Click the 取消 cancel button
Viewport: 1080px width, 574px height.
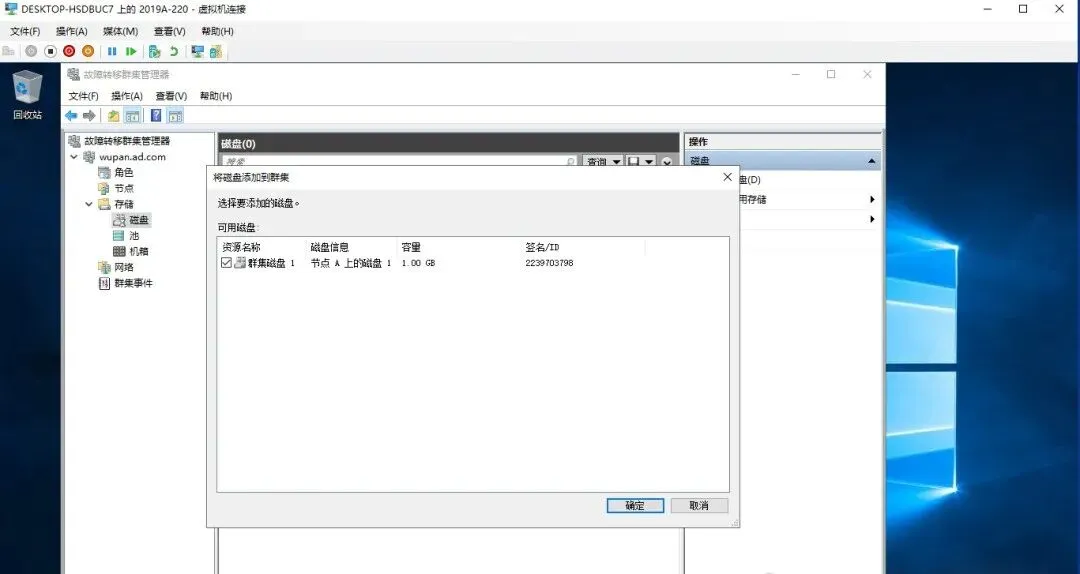pyautogui.click(x=699, y=505)
